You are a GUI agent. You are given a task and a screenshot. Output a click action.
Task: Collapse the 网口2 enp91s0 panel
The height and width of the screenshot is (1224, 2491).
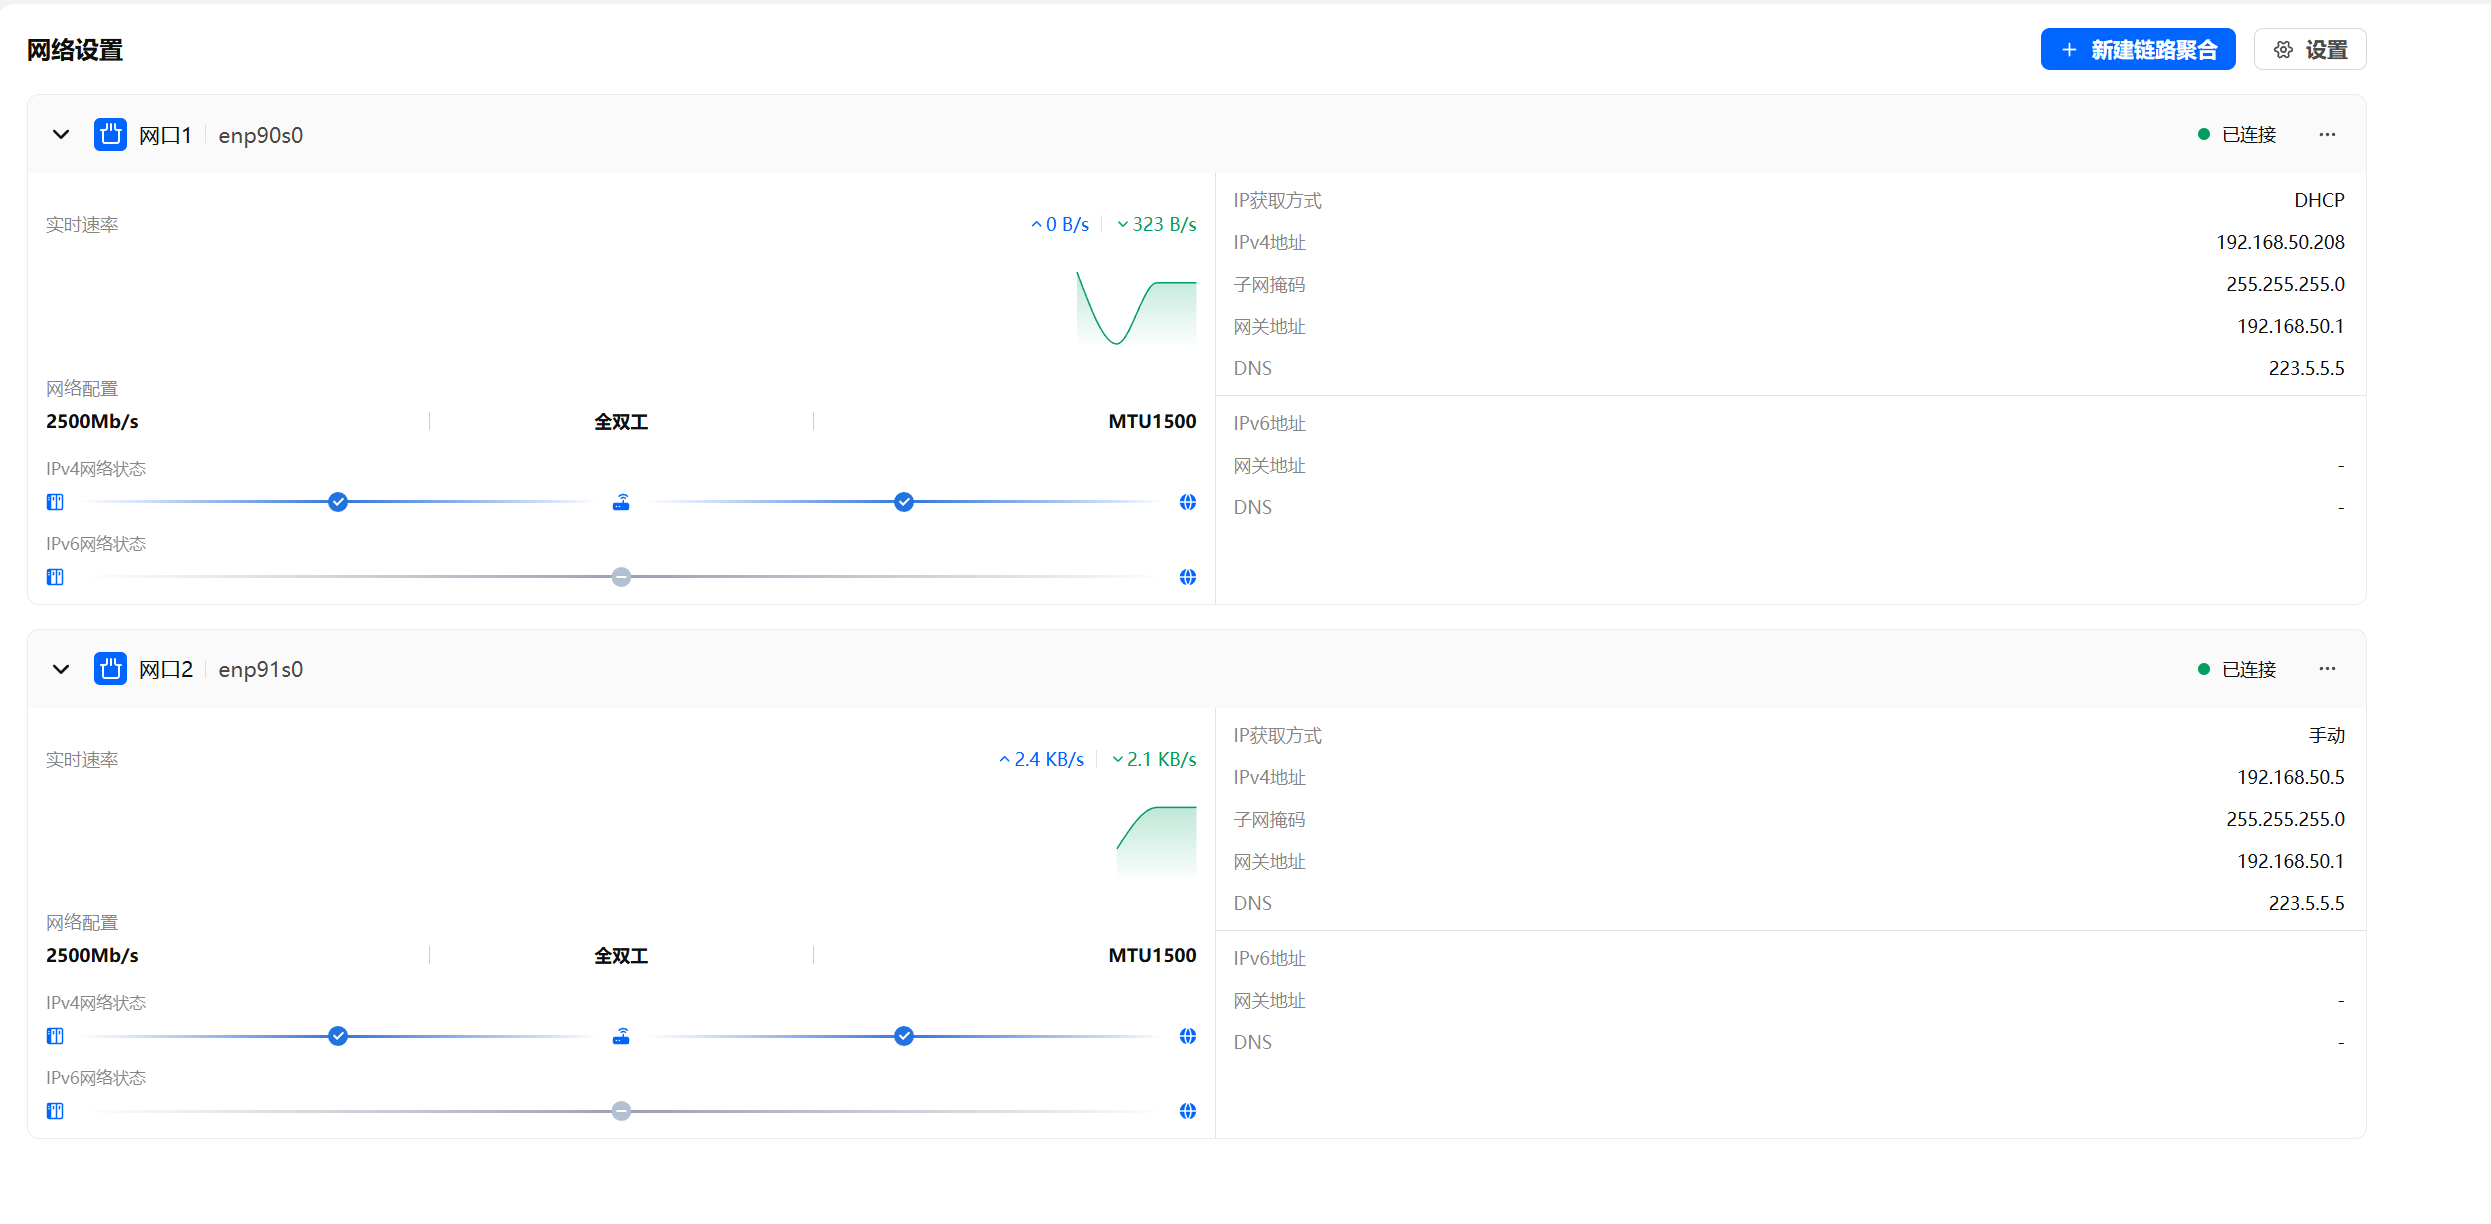pos(61,669)
